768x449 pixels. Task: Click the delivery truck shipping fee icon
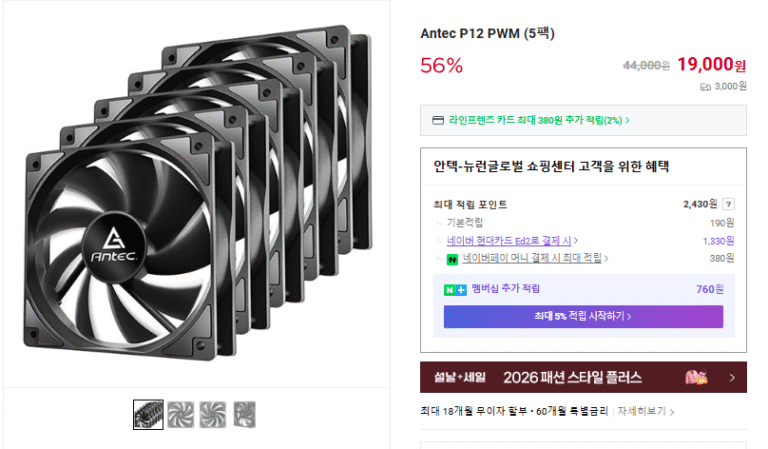point(705,87)
